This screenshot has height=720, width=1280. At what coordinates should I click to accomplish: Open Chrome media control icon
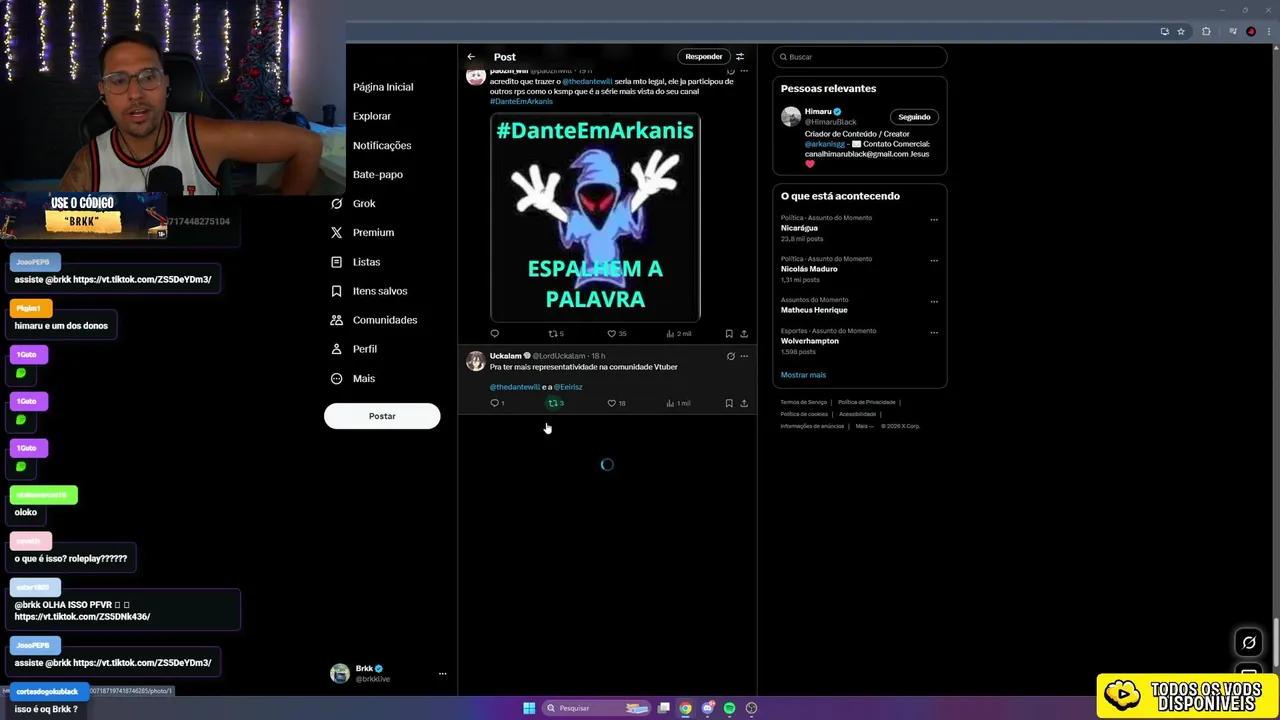coord(1232,32)
